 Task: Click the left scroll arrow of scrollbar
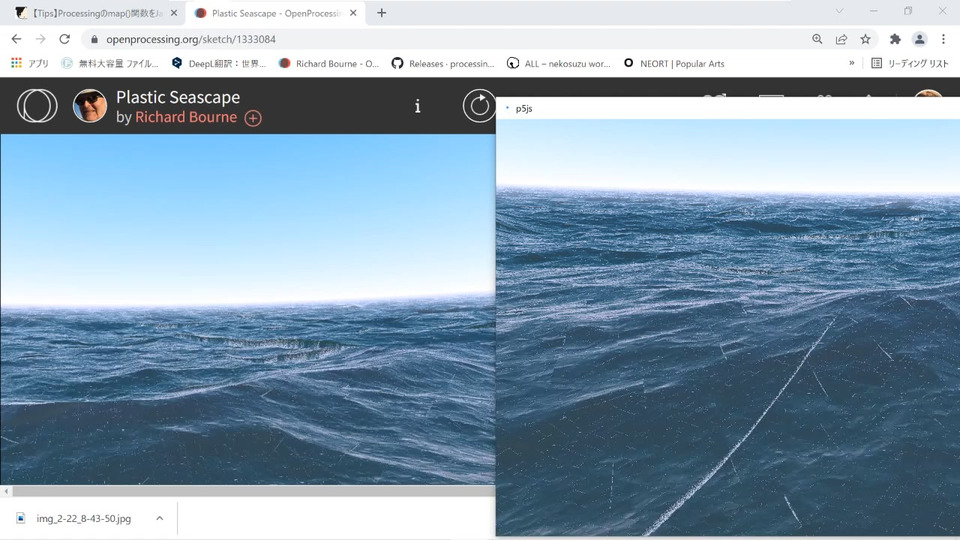[x=6, y=491]
